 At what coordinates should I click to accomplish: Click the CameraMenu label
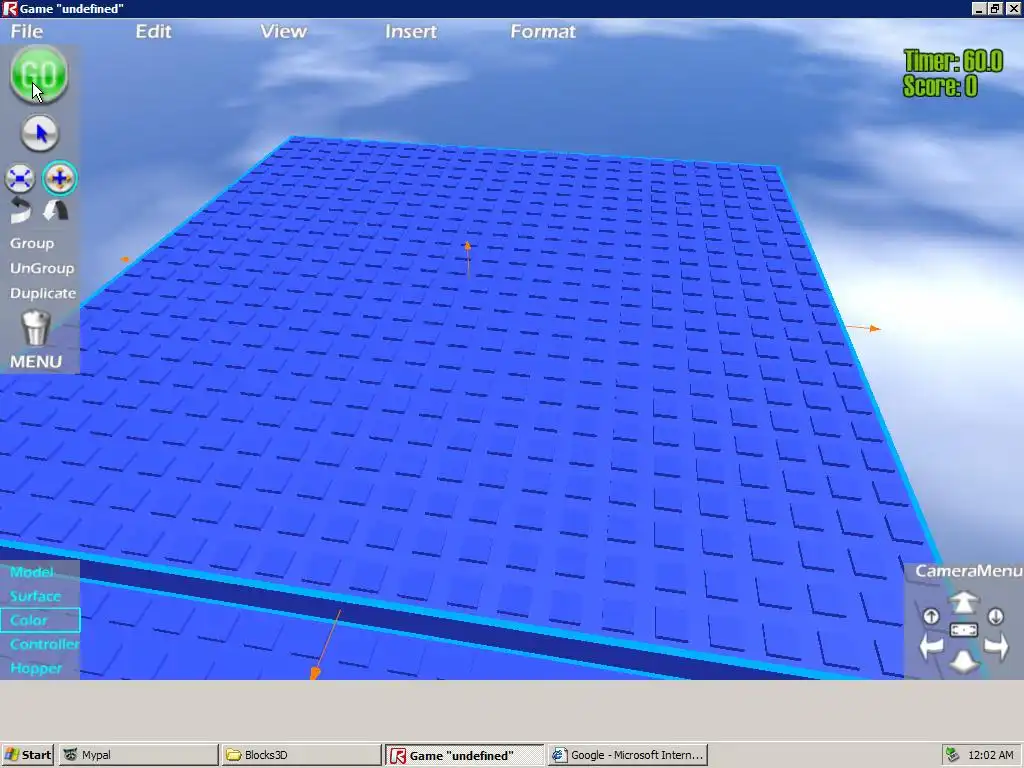click(968, 571)
